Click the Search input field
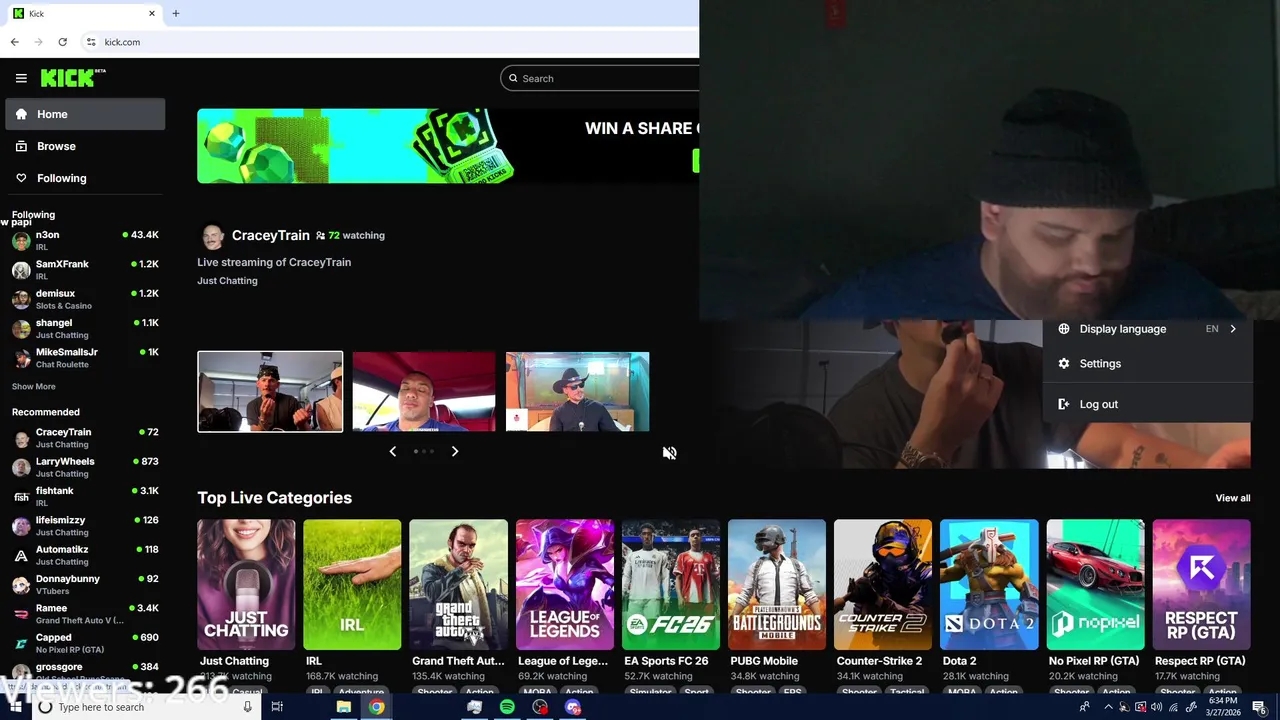Viewport: 1280px width, 720px height. [x=600, y=78]
